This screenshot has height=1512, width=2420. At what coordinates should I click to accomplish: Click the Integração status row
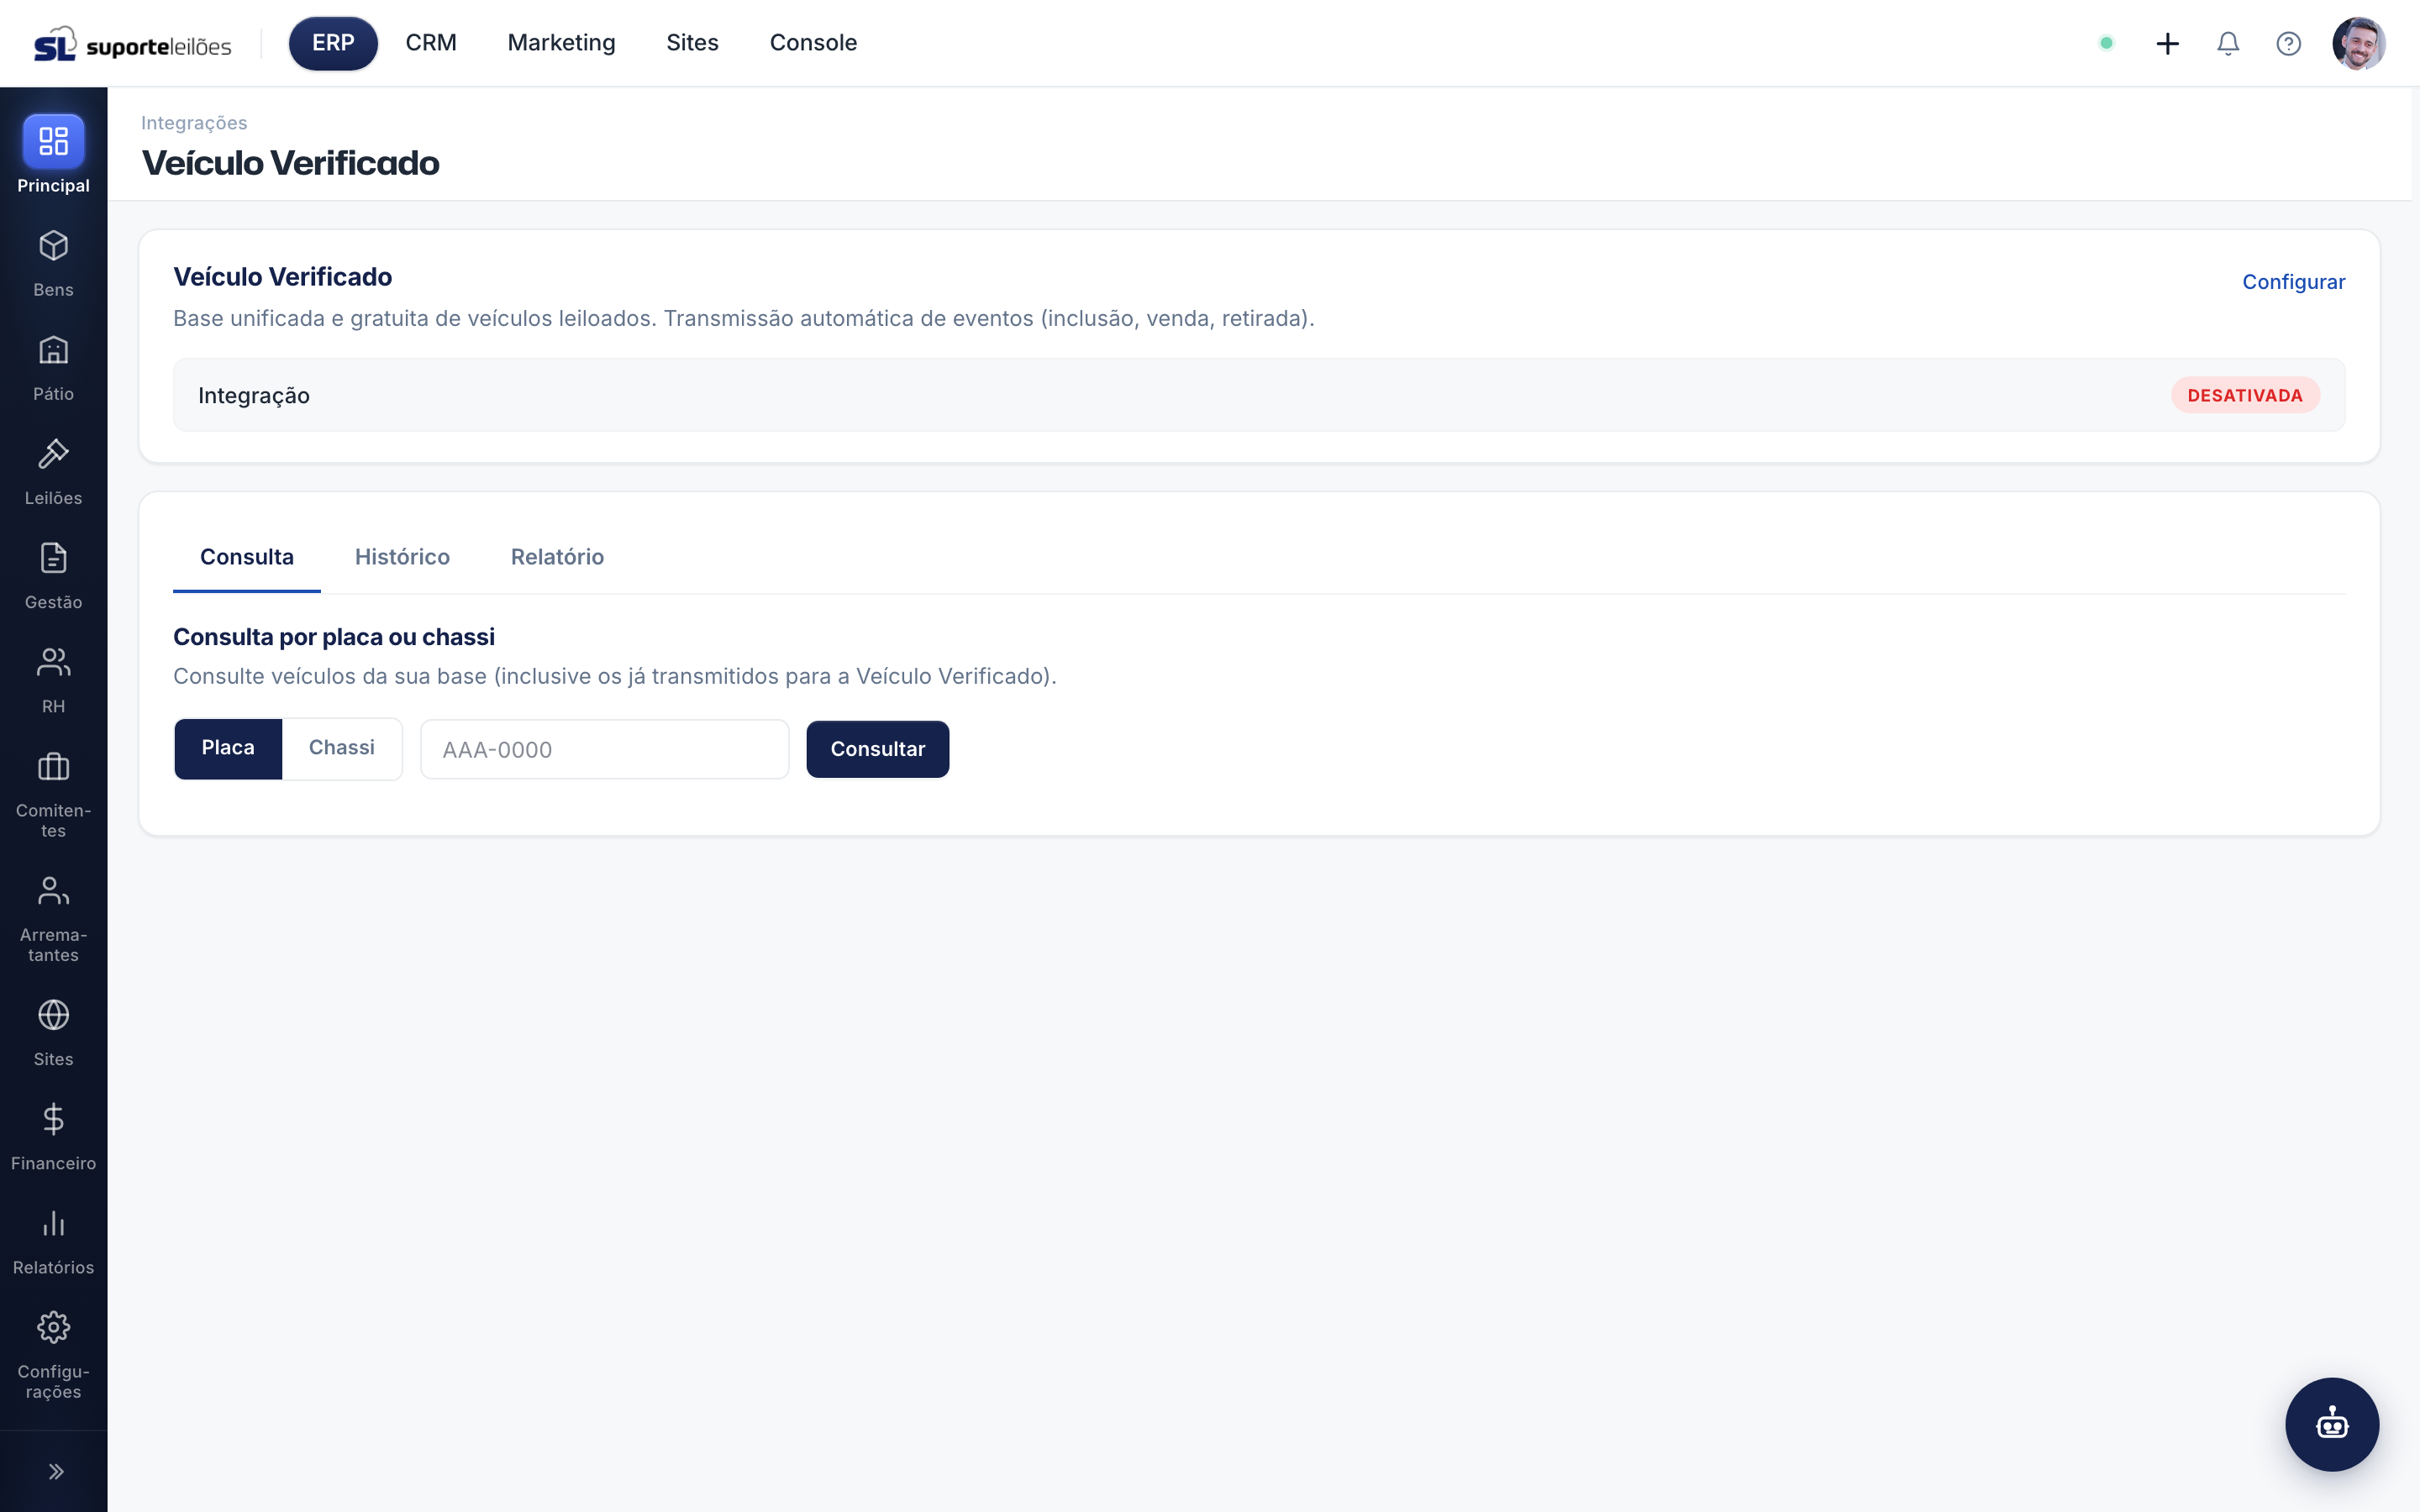click(1259, 395)
